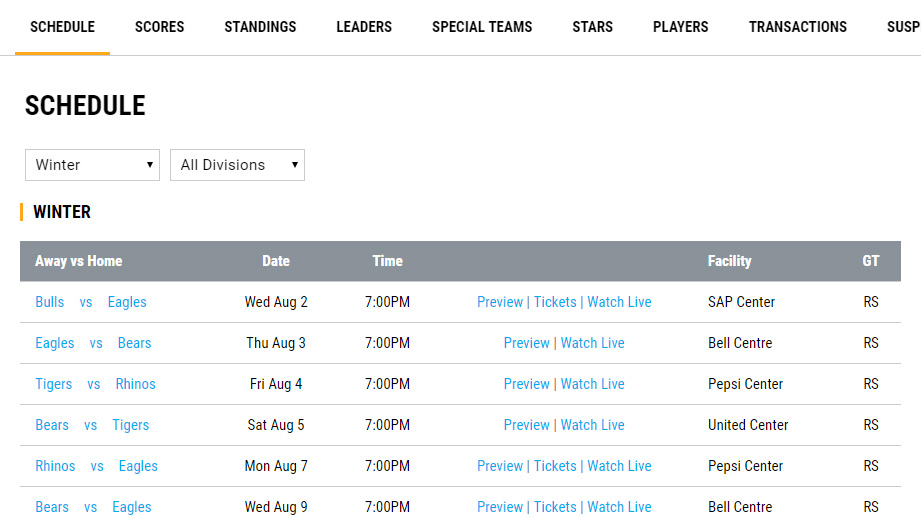Switch to the Scores tab

point(159,27)
